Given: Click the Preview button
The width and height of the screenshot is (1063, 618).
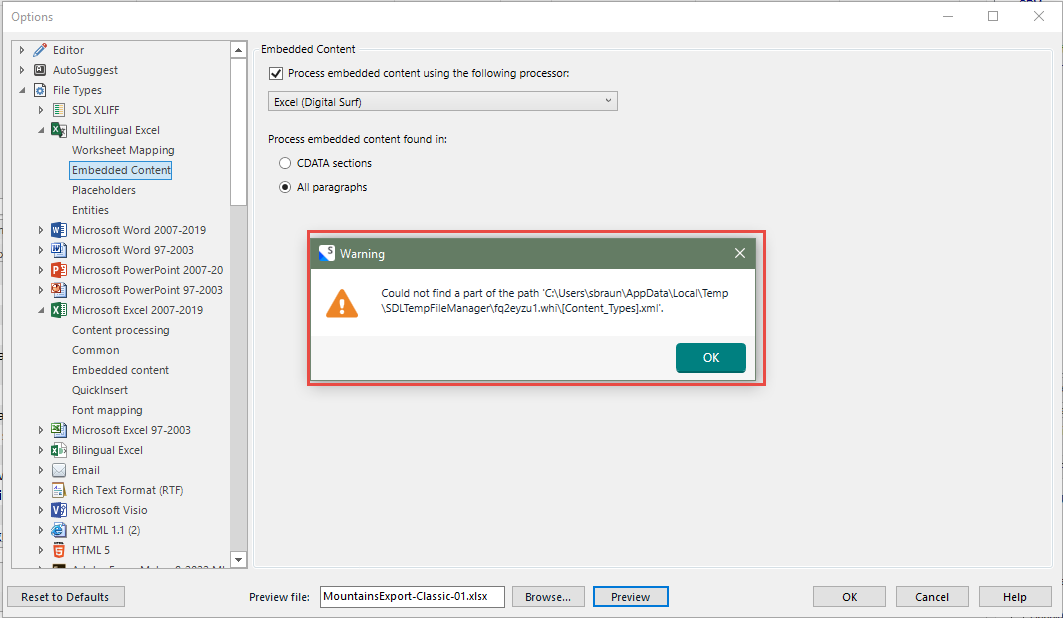Looking at the screenshot, I should pos(630,597).
